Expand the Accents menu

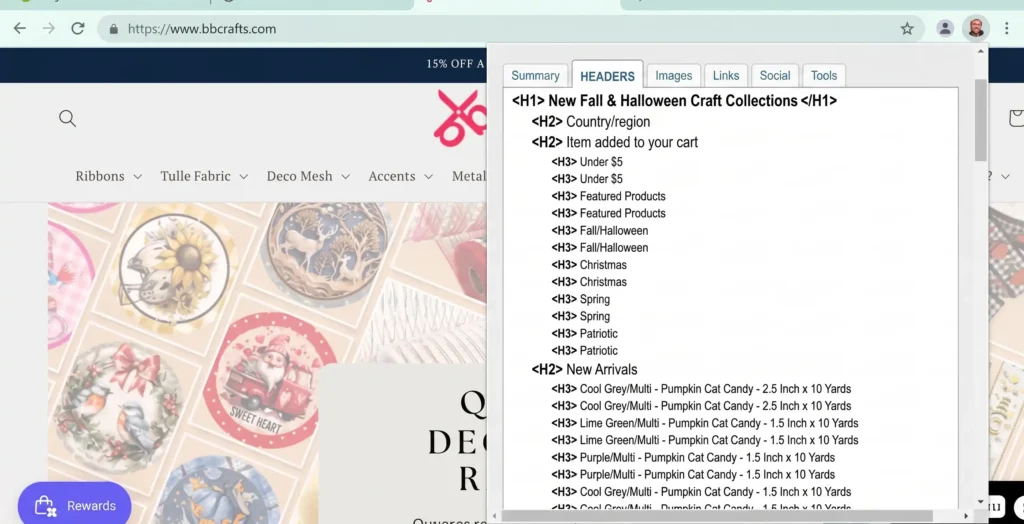[x=400, y=176]
